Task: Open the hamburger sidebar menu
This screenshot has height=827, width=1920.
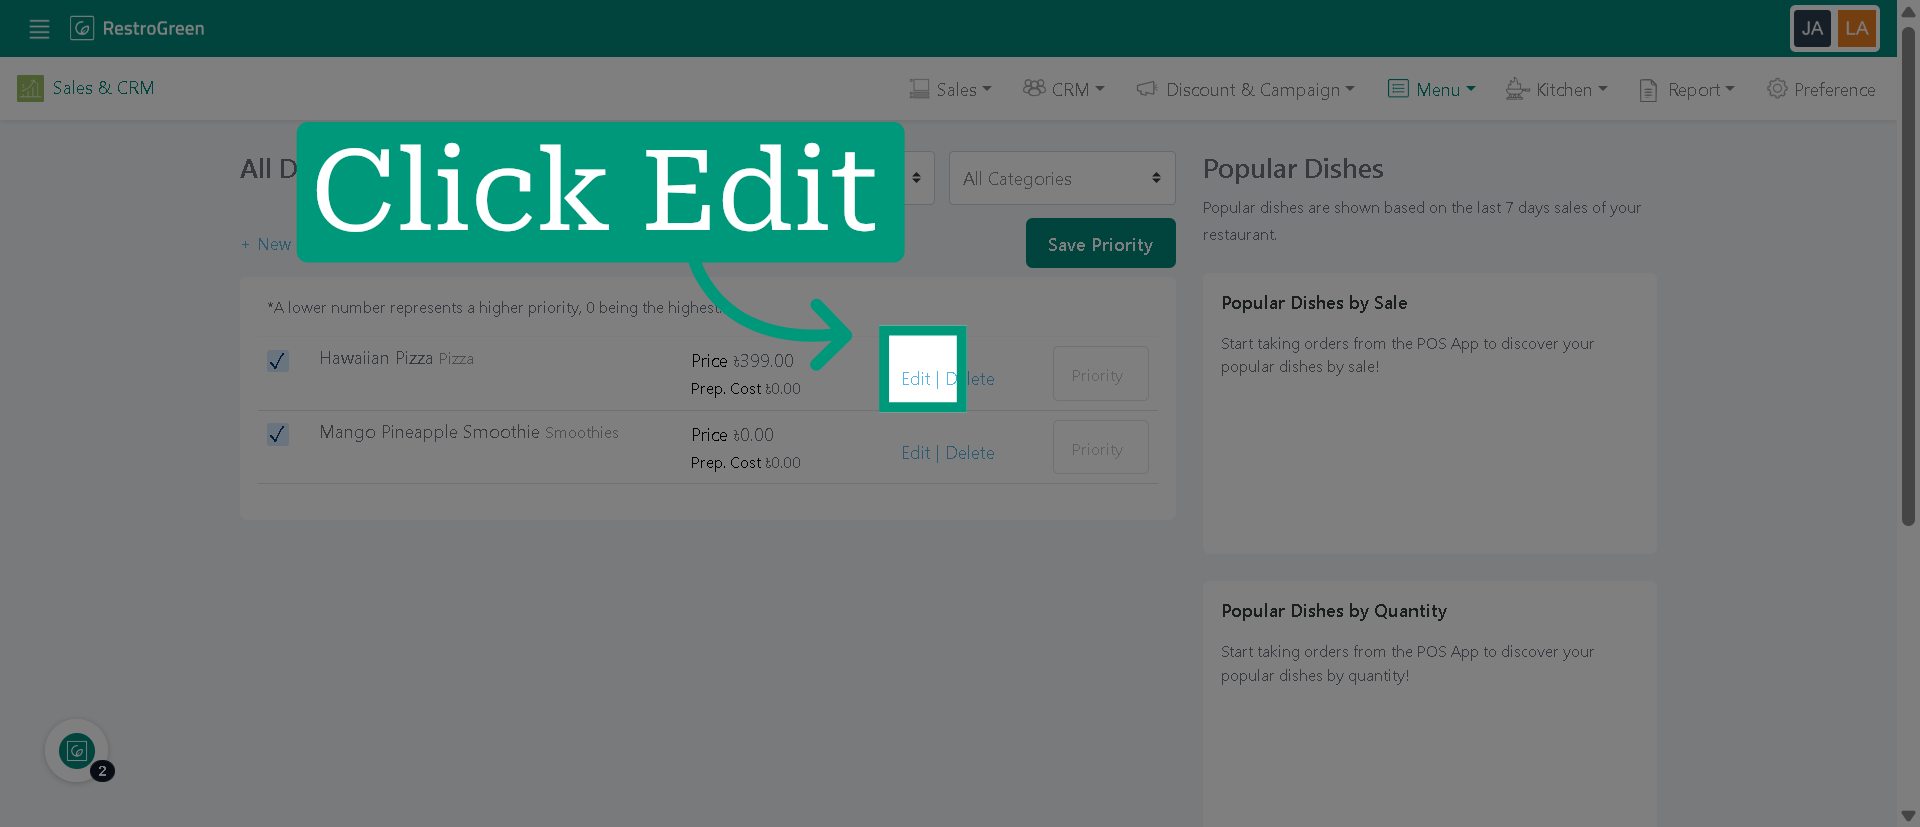Action: coord(39,29)
